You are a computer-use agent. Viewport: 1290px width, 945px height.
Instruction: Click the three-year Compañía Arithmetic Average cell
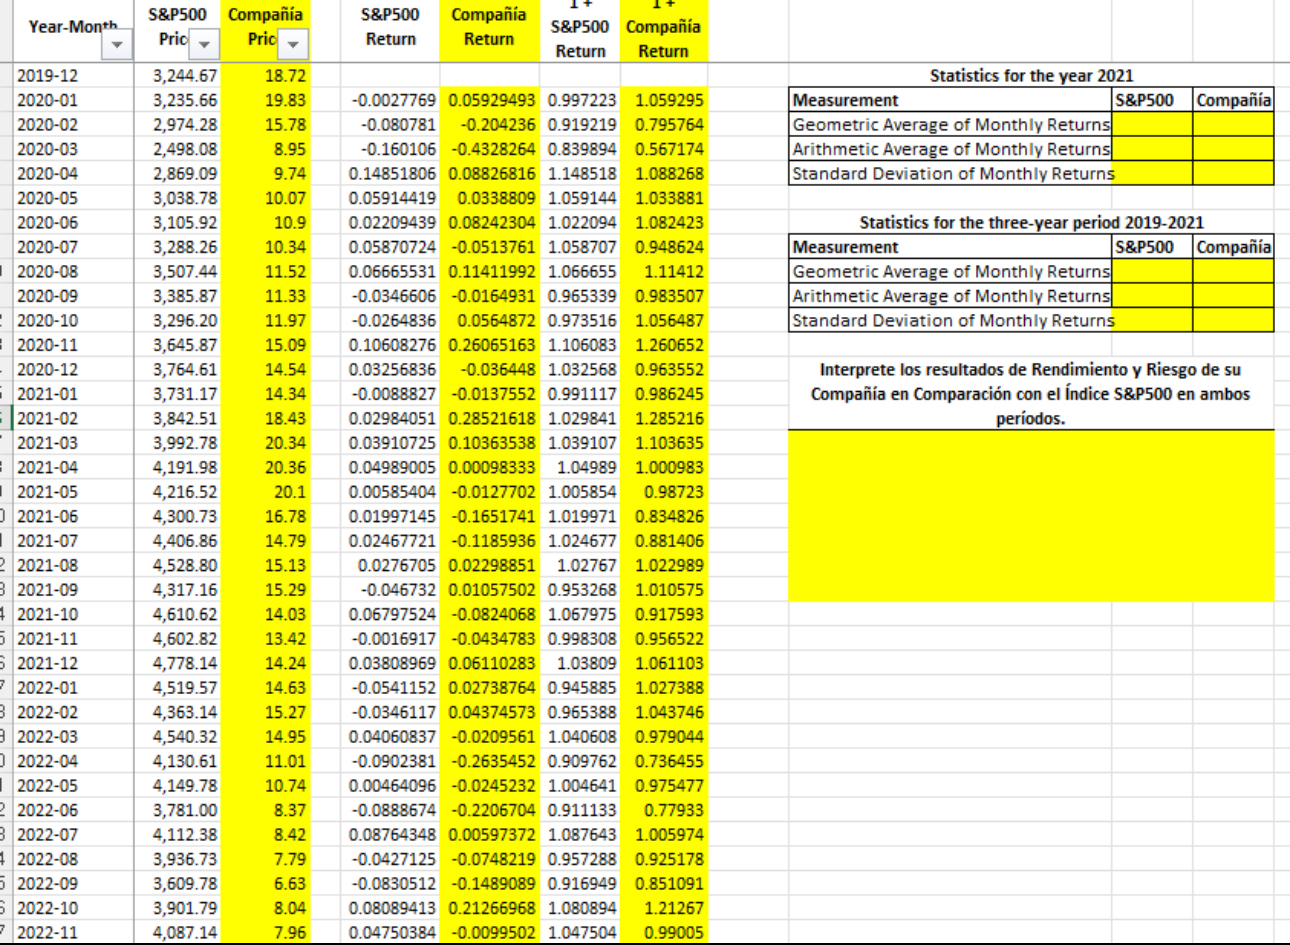tap(1234, 296)
